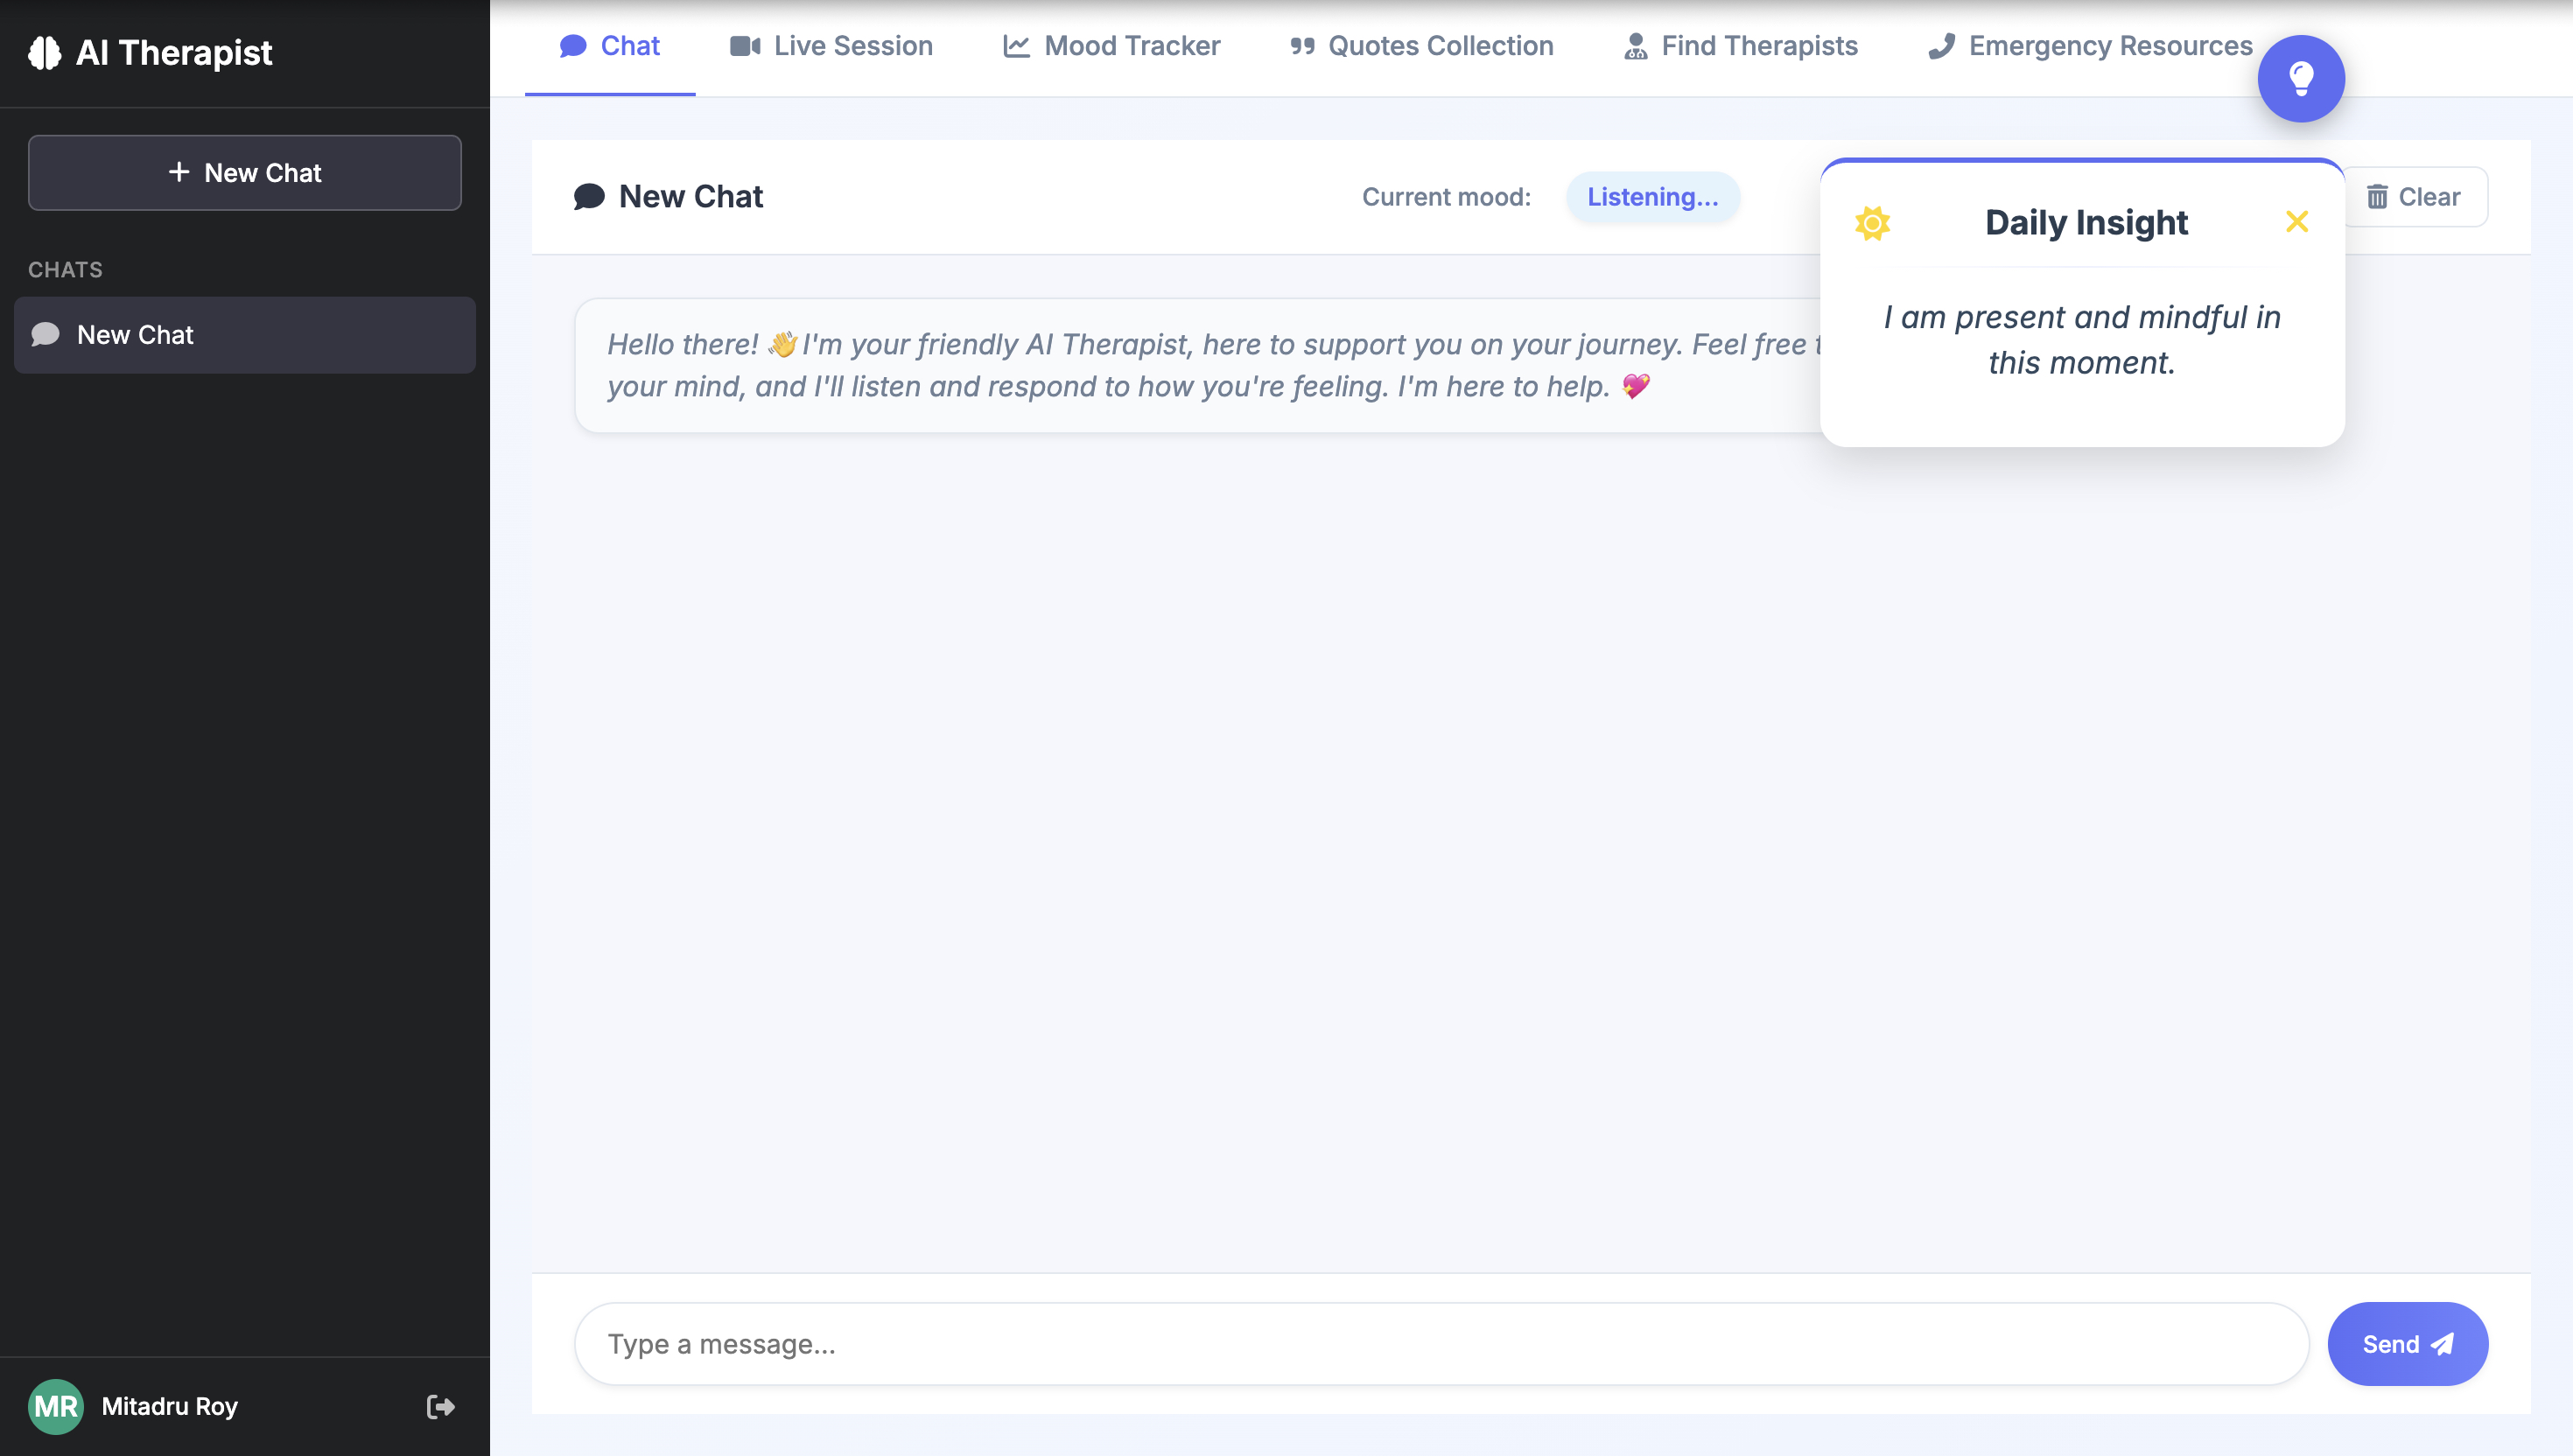This screenshot has height=1456, width=2573.
Task: Click the sun icon in Daily Insight
Action: pyautogui.click(x=1871, y=222)
